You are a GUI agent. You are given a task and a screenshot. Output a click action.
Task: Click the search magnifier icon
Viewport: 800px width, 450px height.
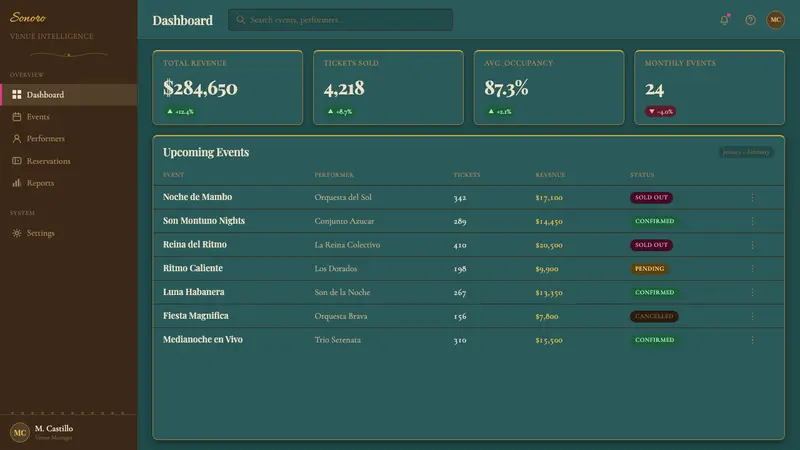pos(241,20)
